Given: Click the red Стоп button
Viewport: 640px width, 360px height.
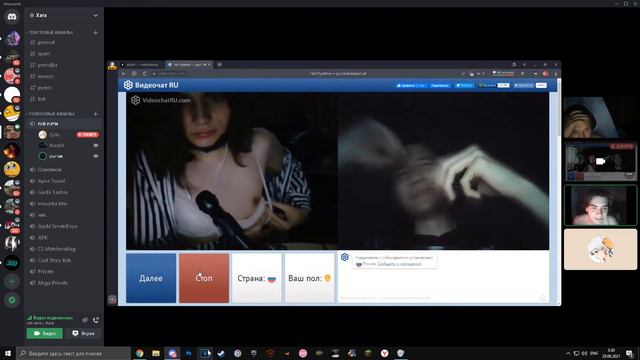Looking at the screenshot, I should pyautogui.click(x=204, y=278).
